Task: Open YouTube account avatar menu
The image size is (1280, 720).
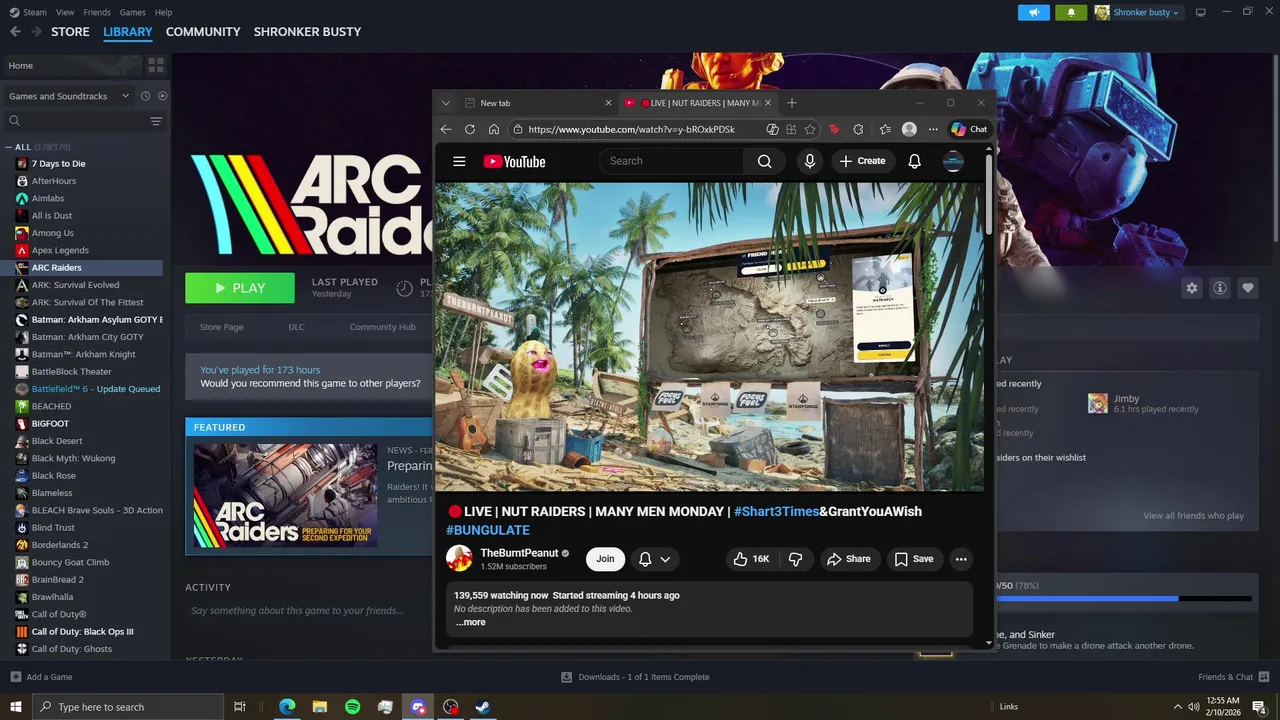Action: coord(953,161)
